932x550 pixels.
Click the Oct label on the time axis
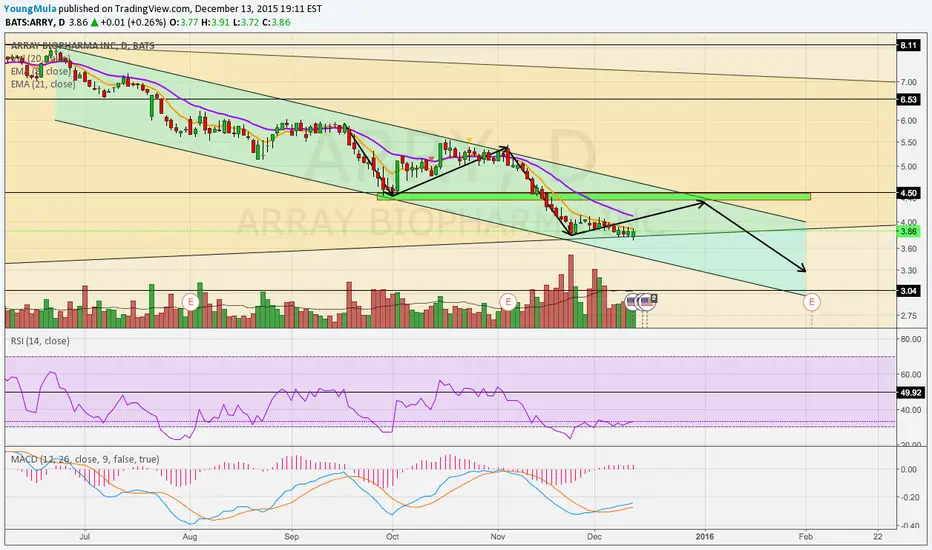click(392, 536)
